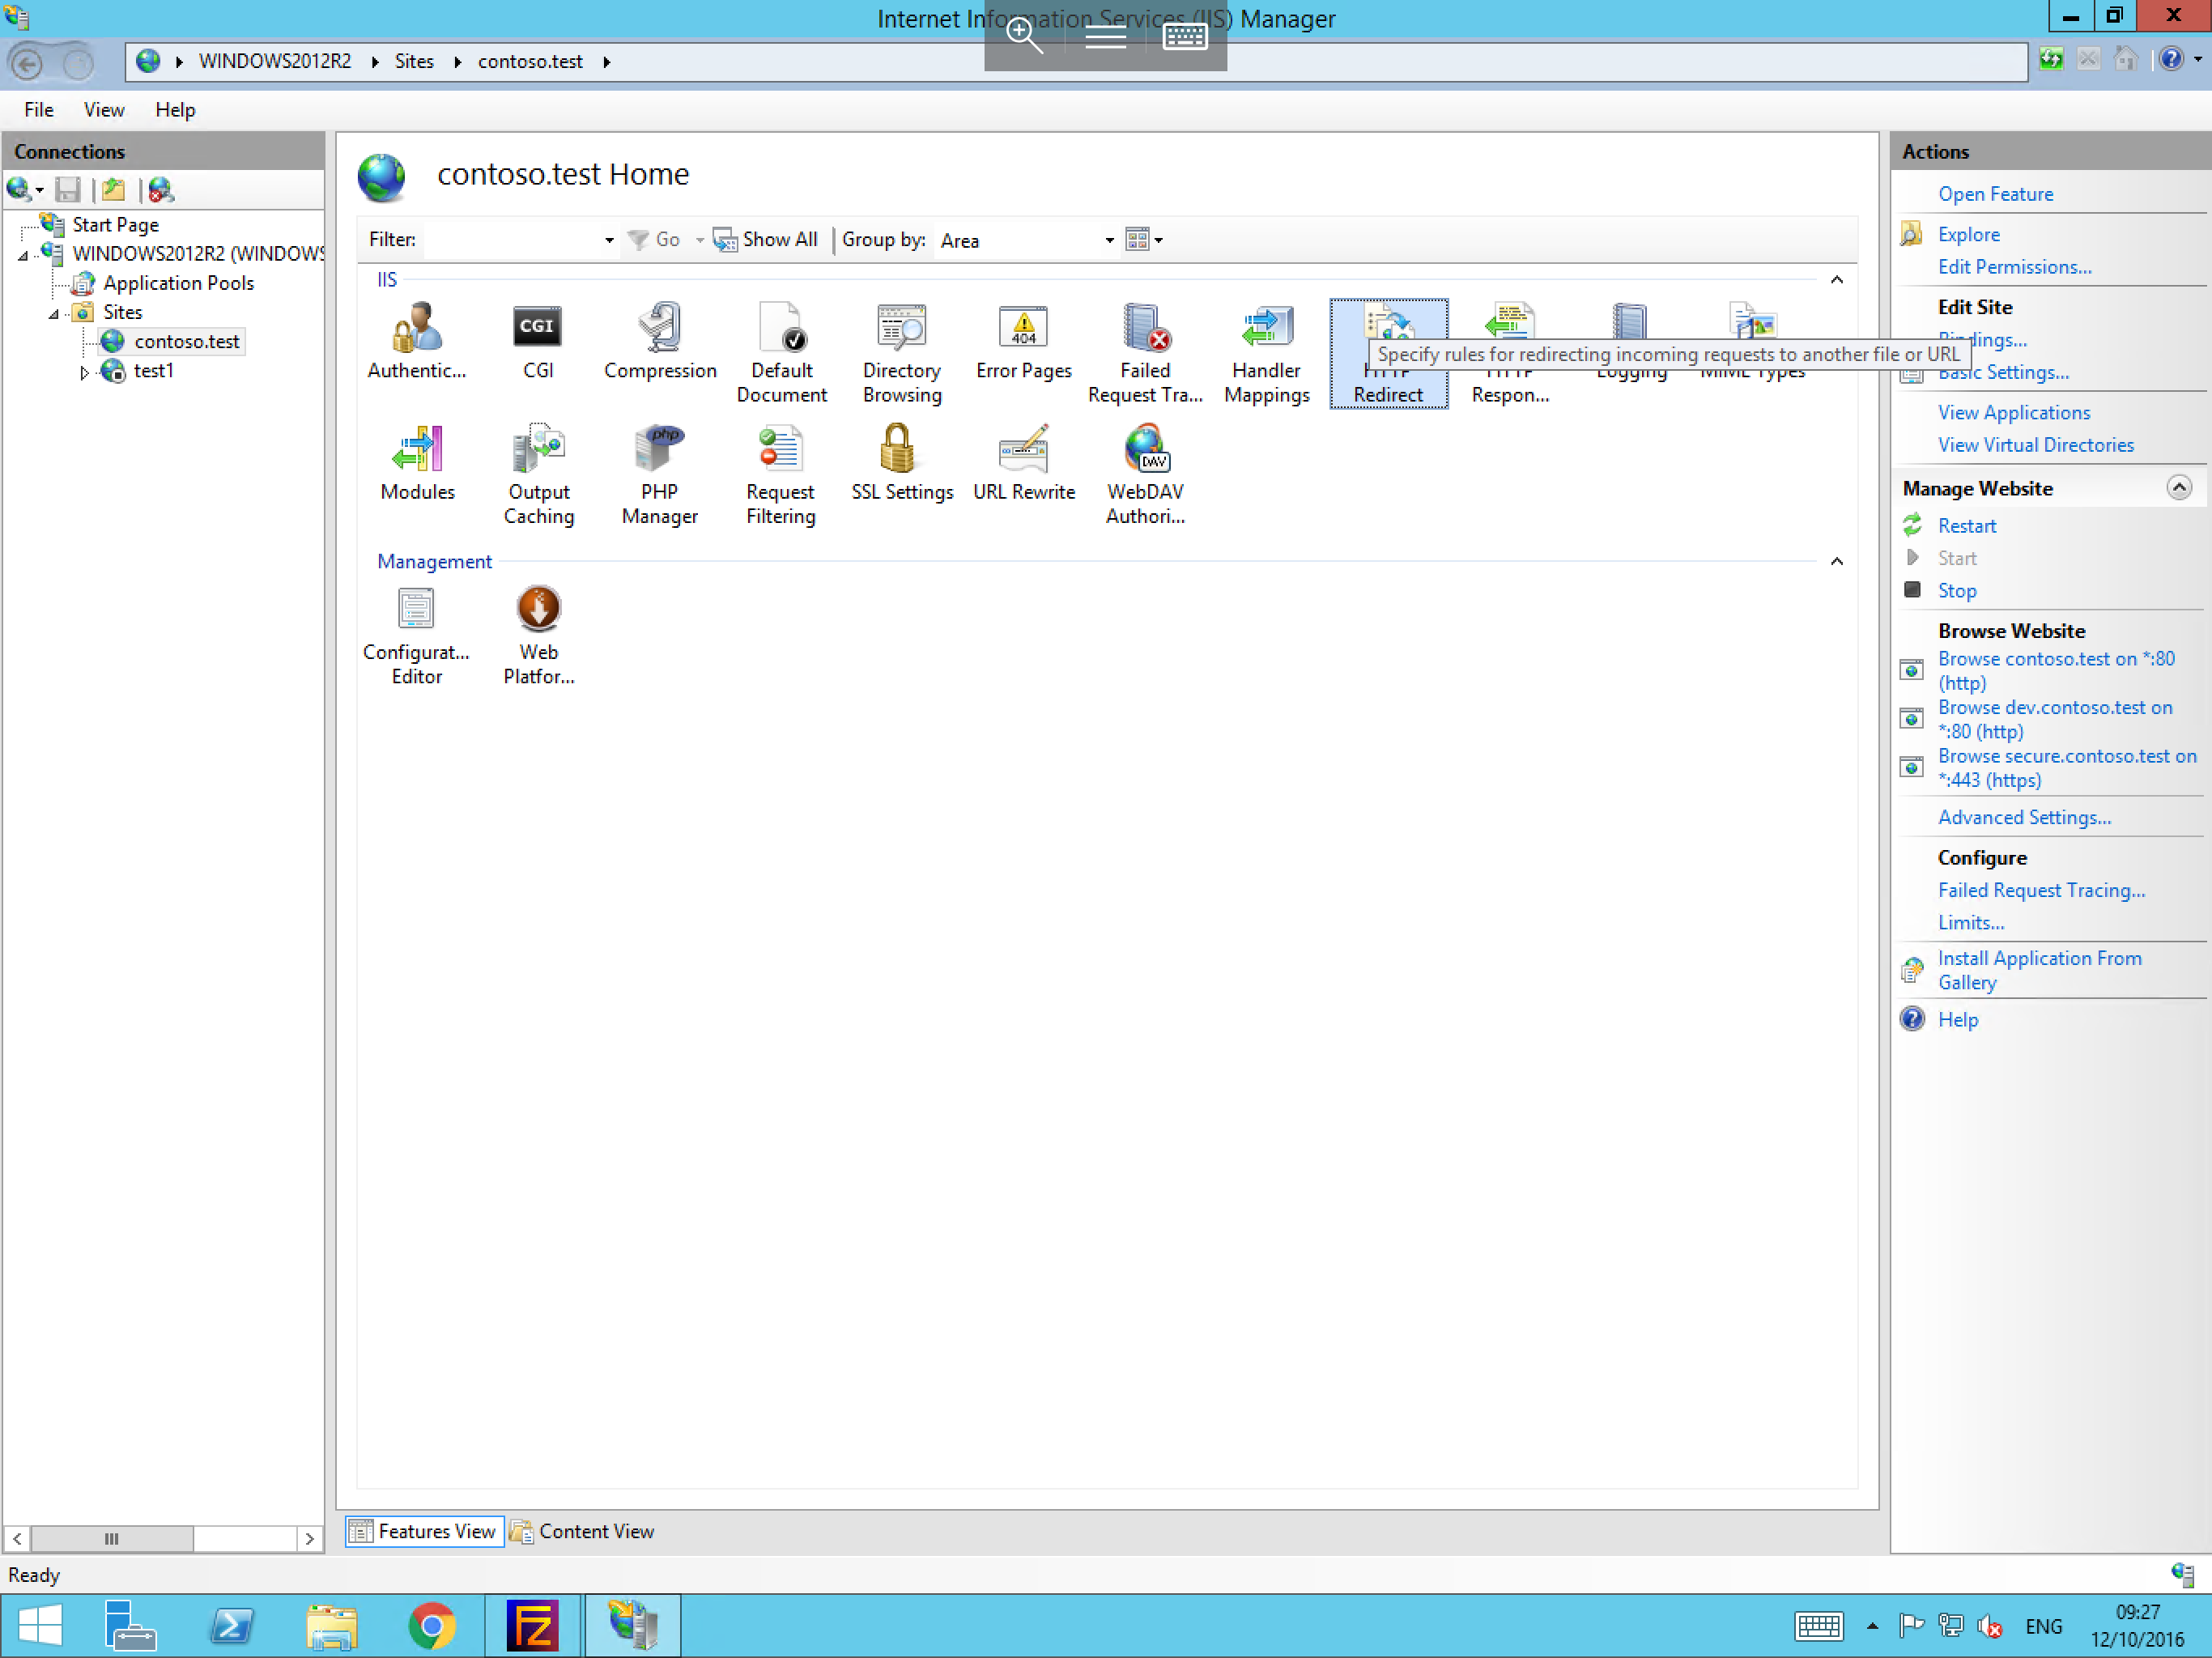The height and width of the screenshot is (1658, 2212).
Task: Click Edit Permissions link
Action: coord(2014,267)
